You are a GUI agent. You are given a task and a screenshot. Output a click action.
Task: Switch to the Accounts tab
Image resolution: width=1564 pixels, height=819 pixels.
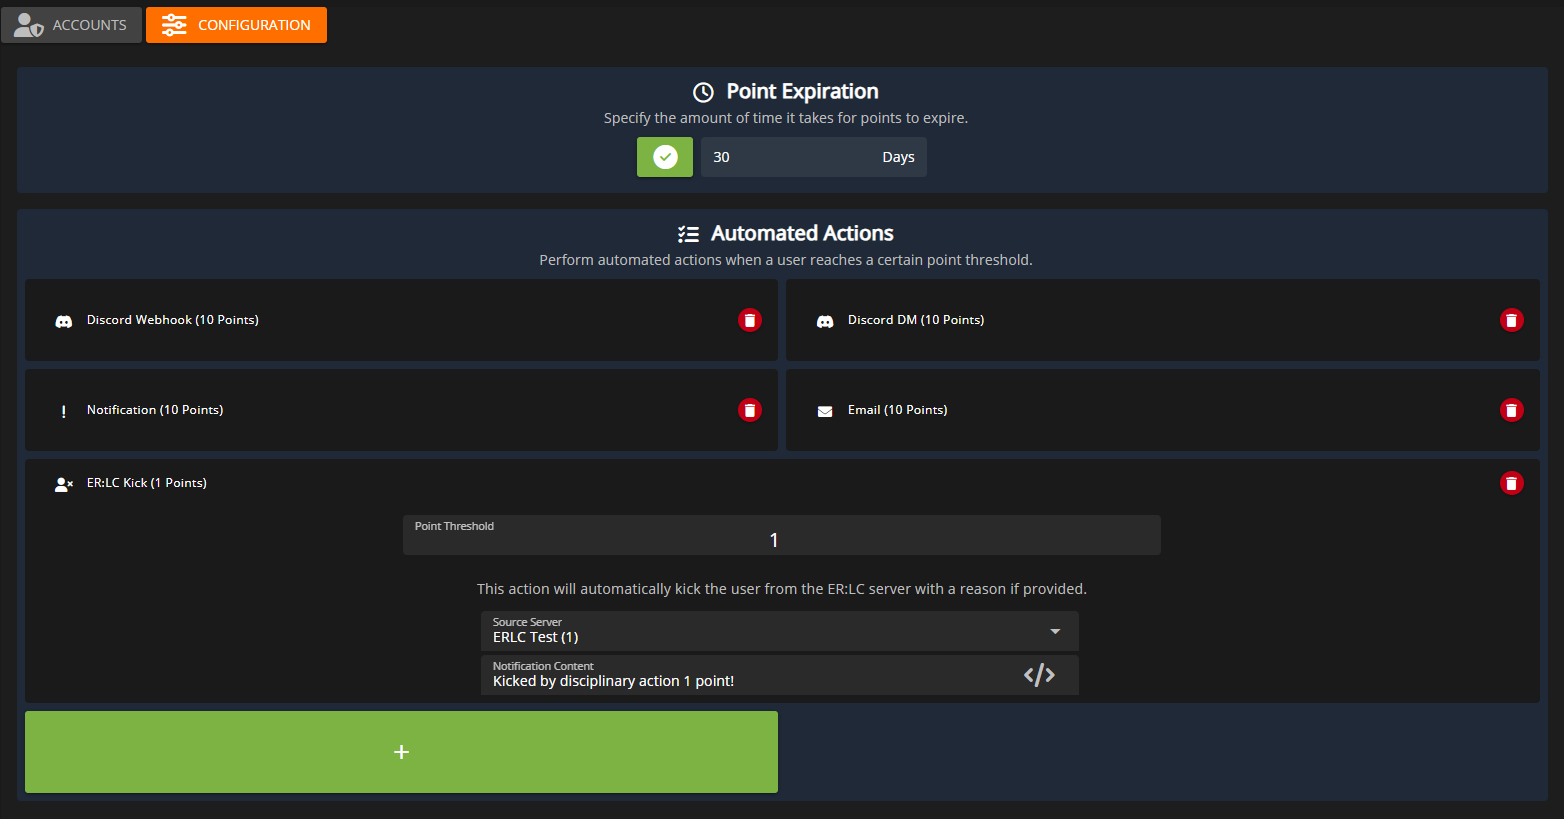coord(72,25)
